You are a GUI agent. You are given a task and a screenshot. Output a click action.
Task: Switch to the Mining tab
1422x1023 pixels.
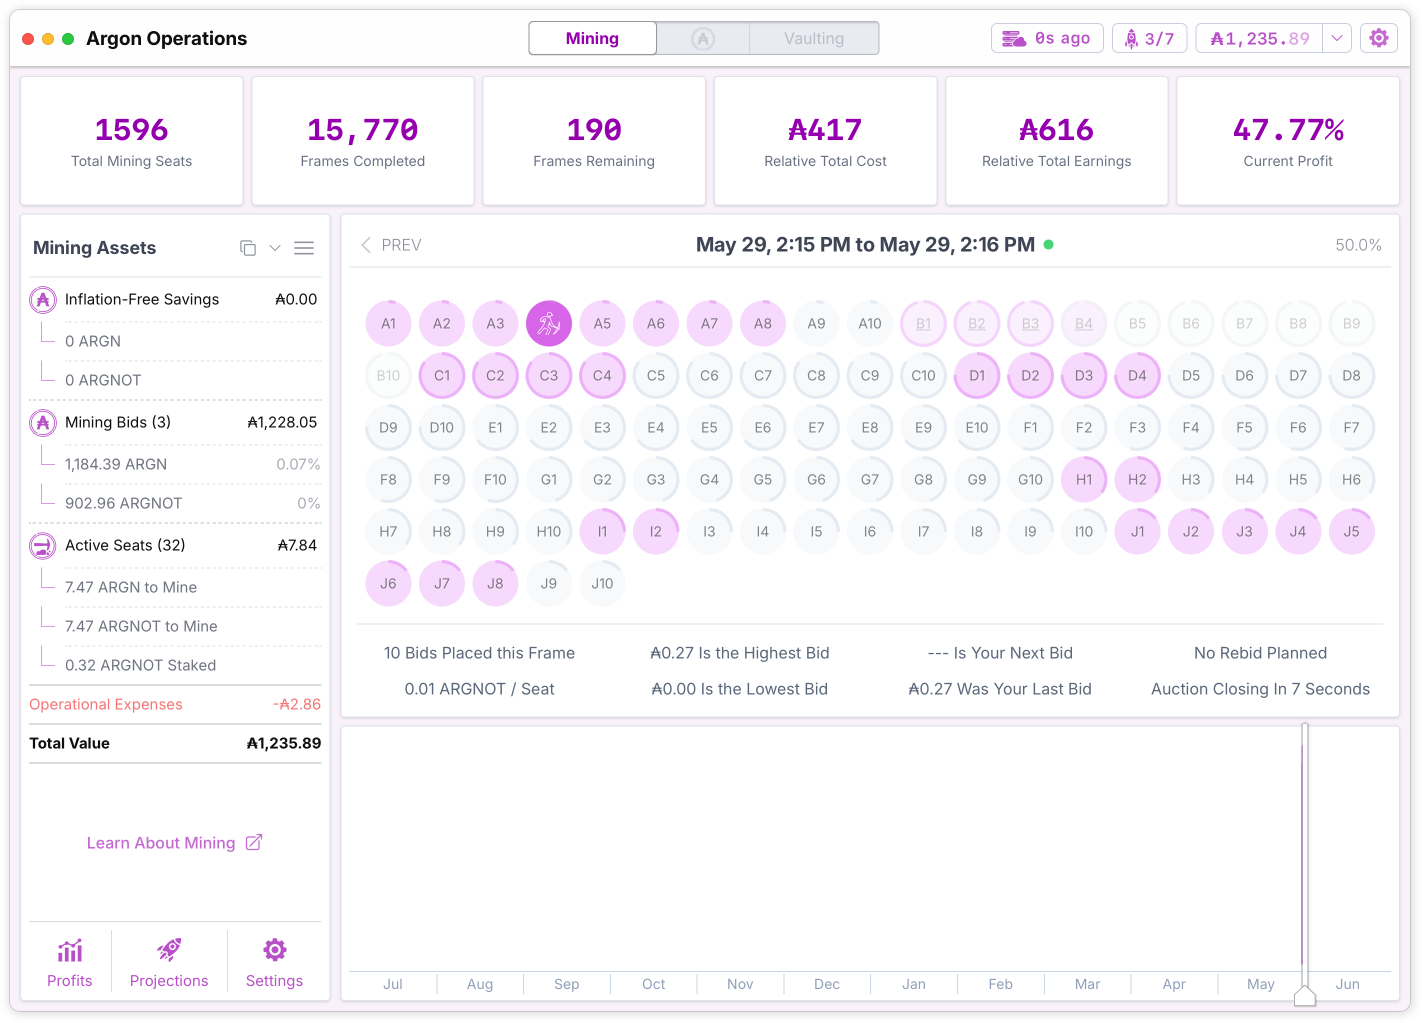click(x=592, y=39)
